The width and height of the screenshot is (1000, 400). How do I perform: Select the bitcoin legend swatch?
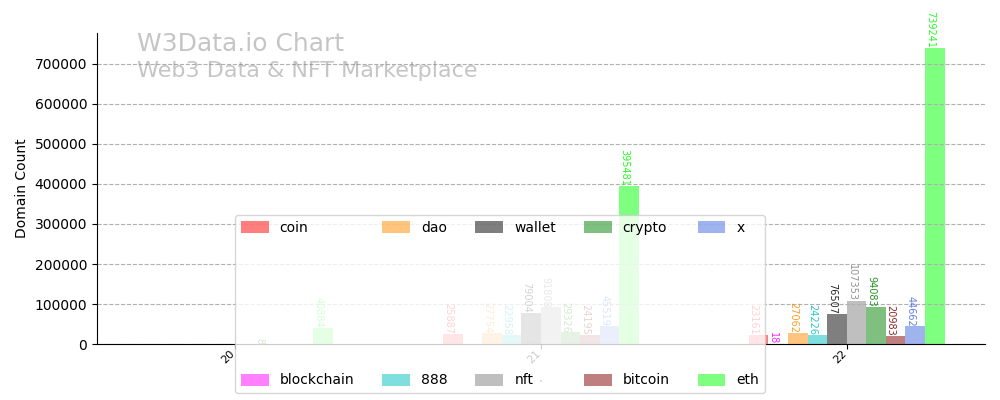click(598, 380)
